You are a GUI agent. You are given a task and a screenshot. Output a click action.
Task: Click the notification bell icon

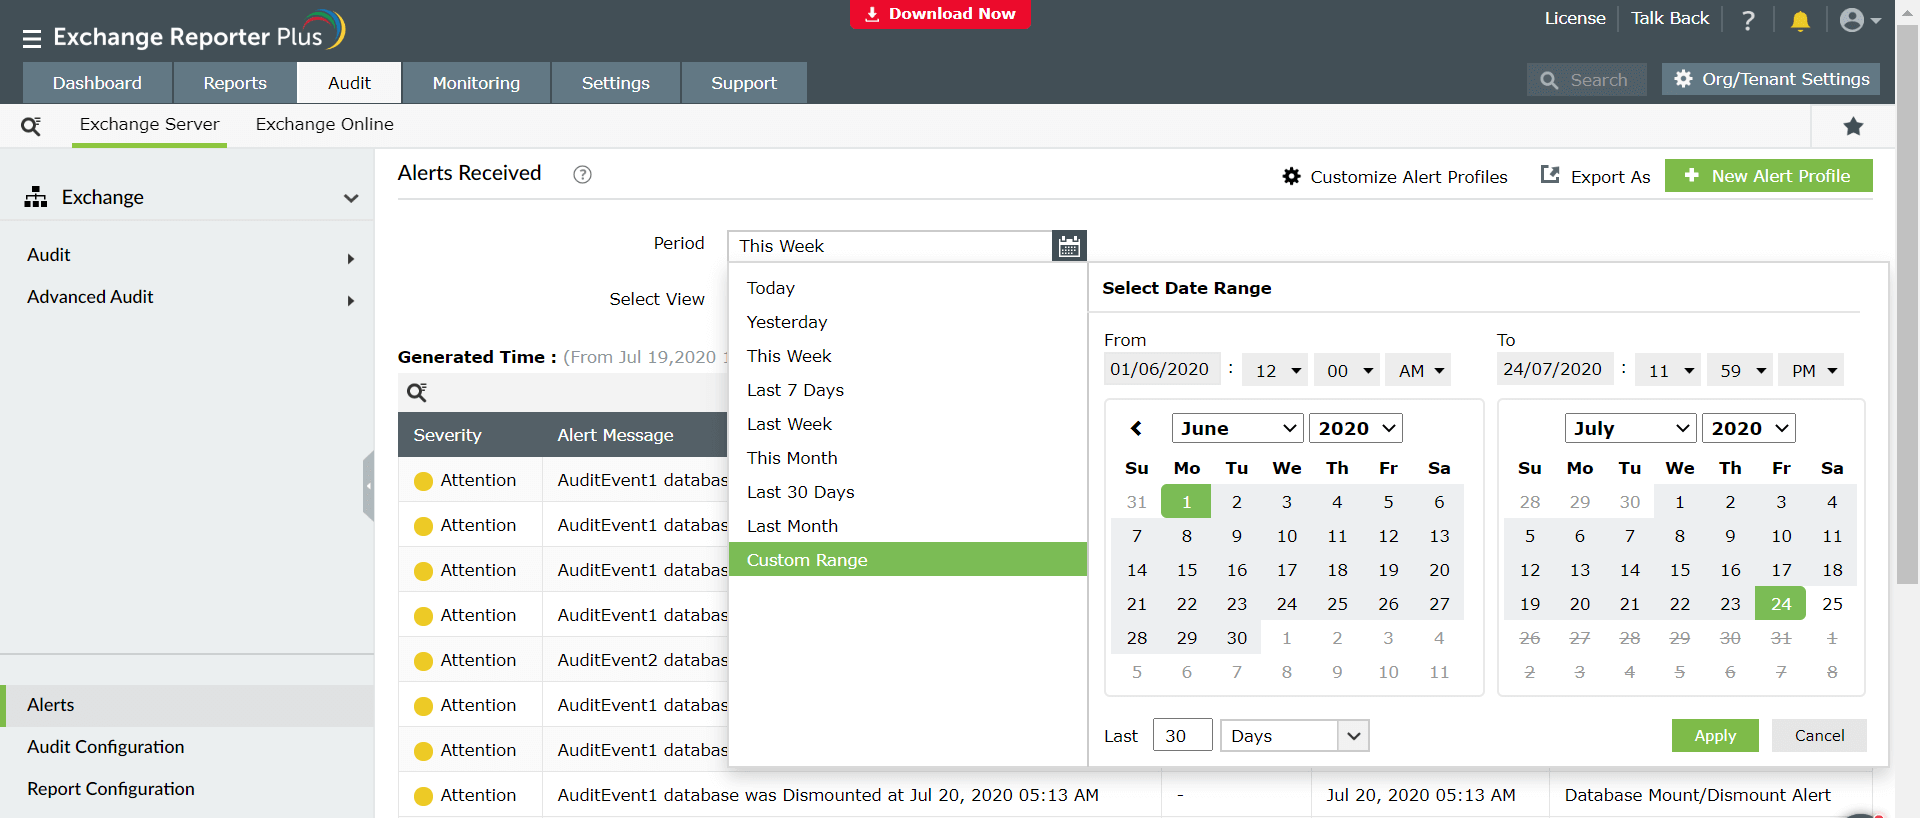point(1800,20)
